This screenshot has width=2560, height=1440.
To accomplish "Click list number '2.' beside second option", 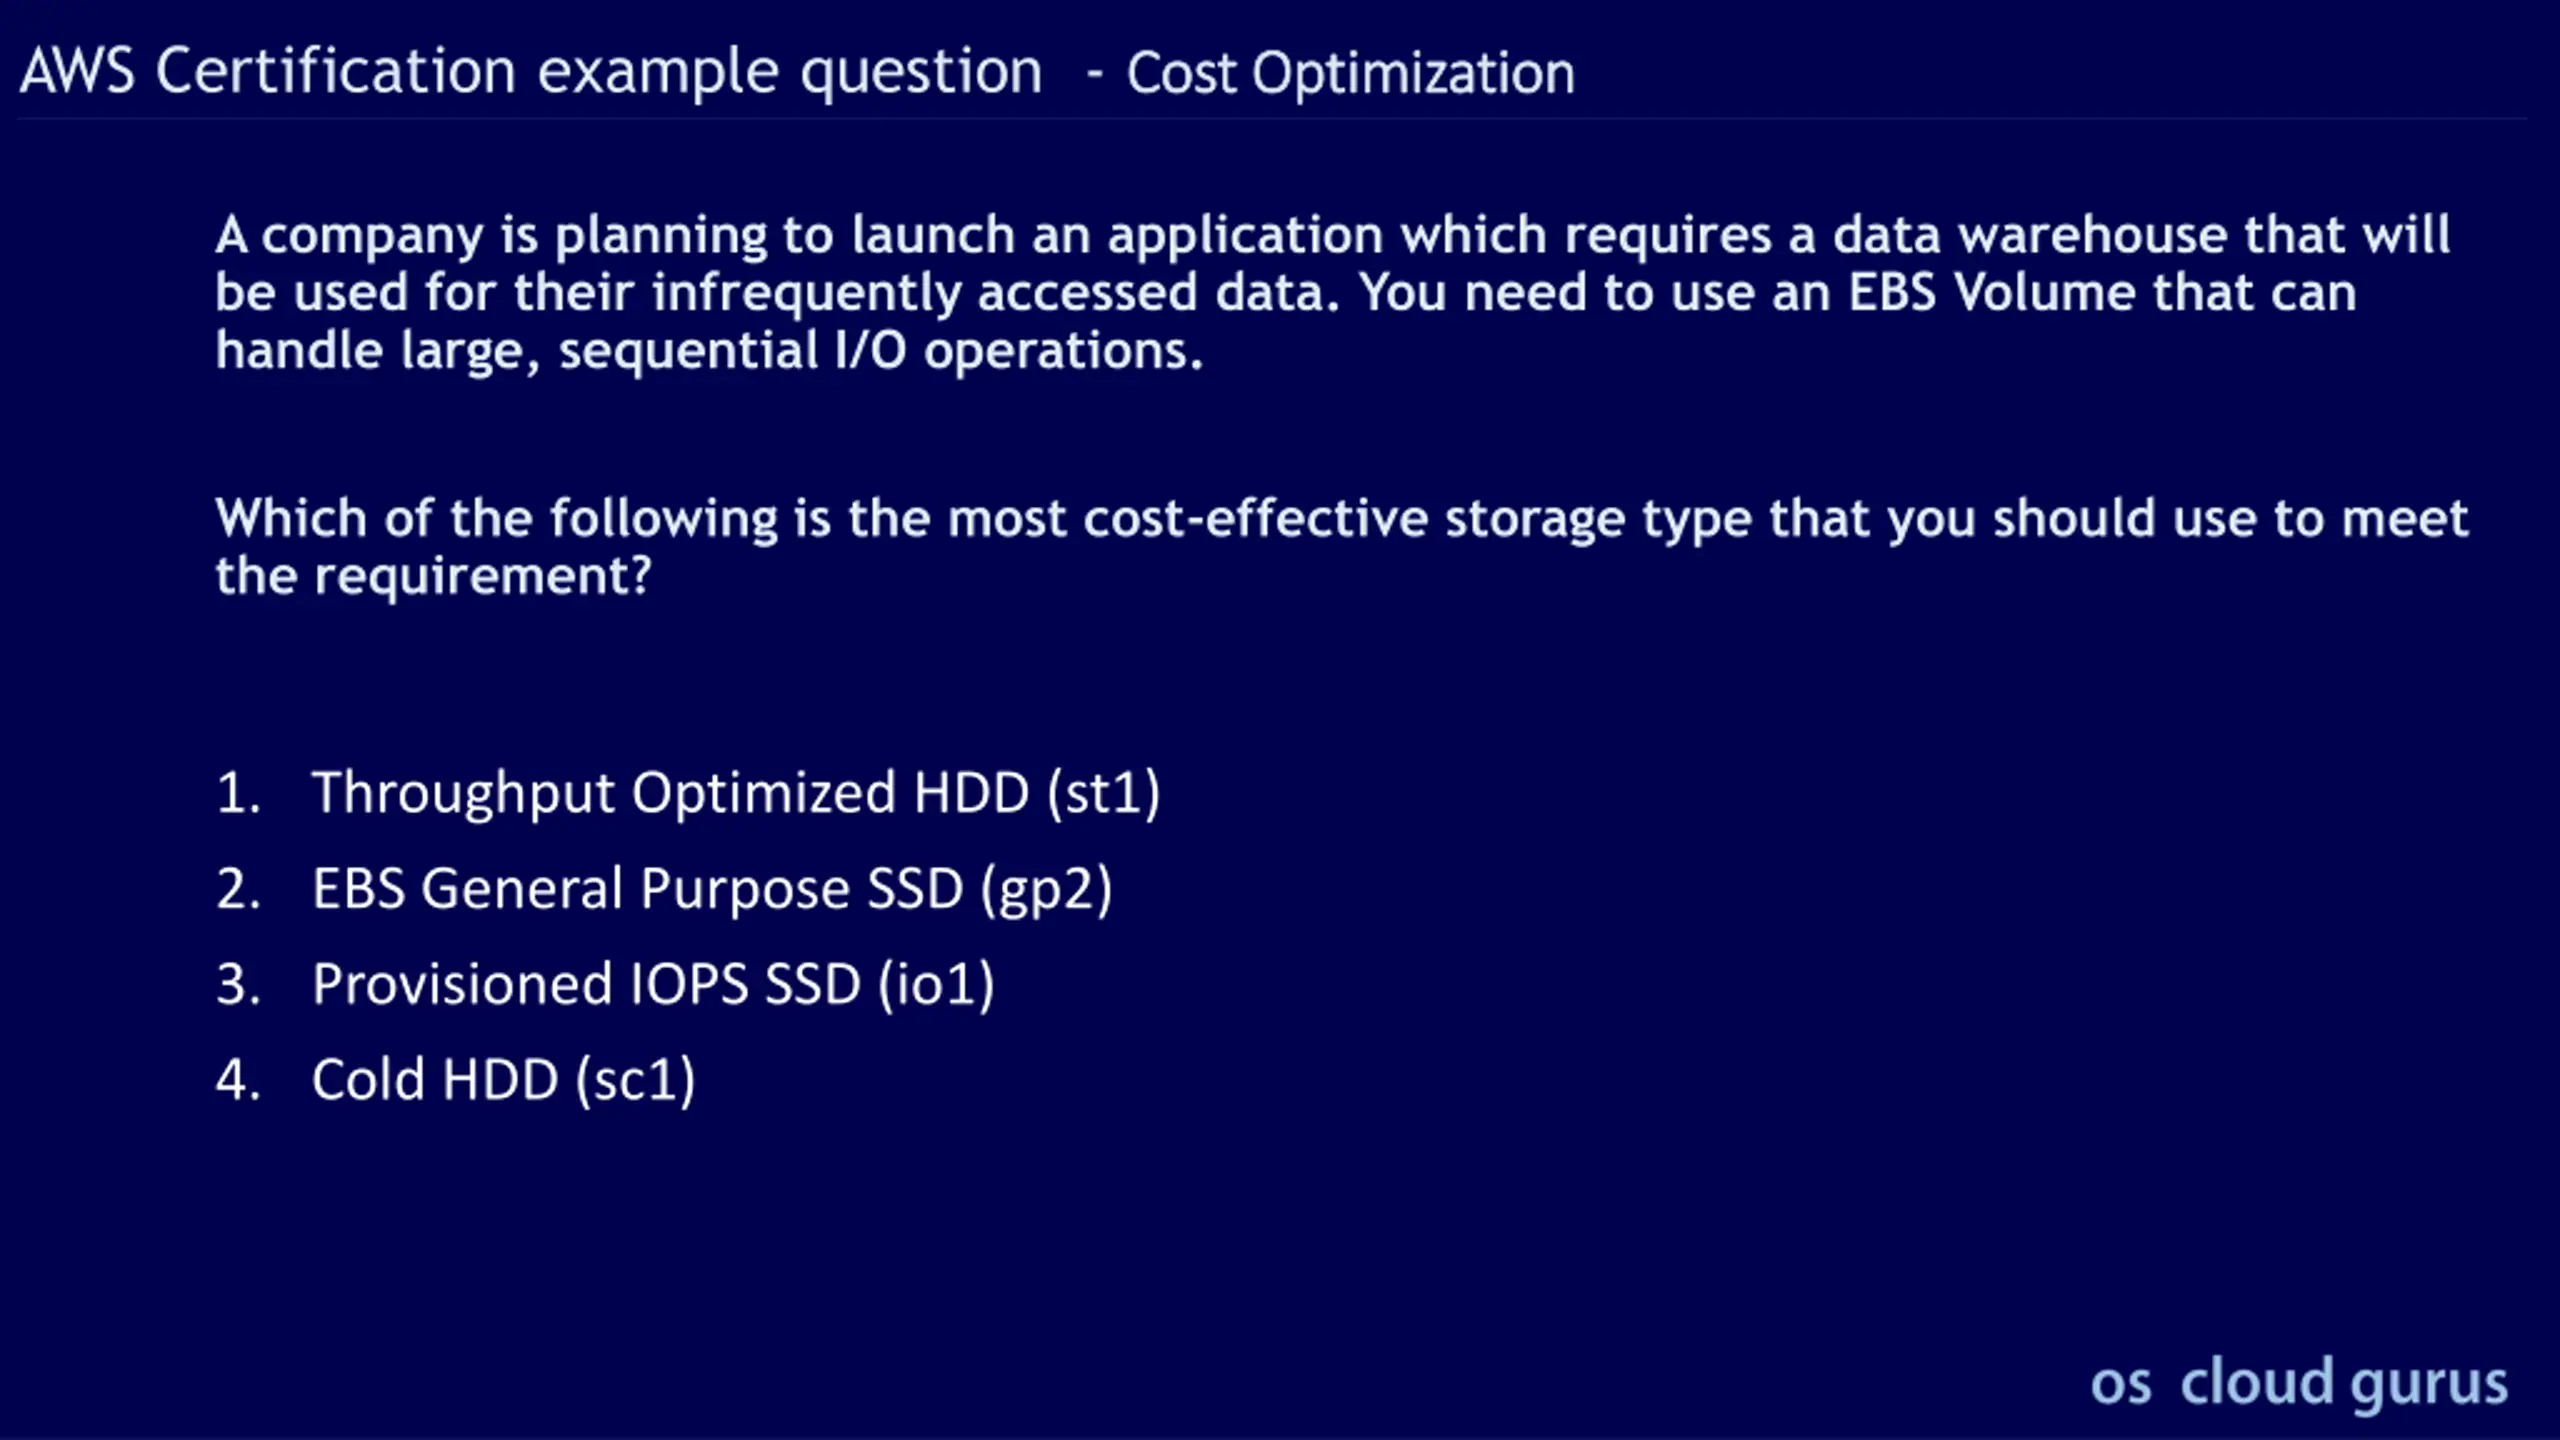I will pos(239,890).
